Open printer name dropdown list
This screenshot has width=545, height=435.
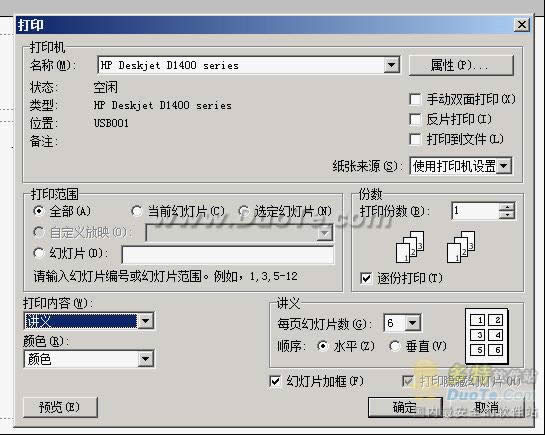coord(392,65)
